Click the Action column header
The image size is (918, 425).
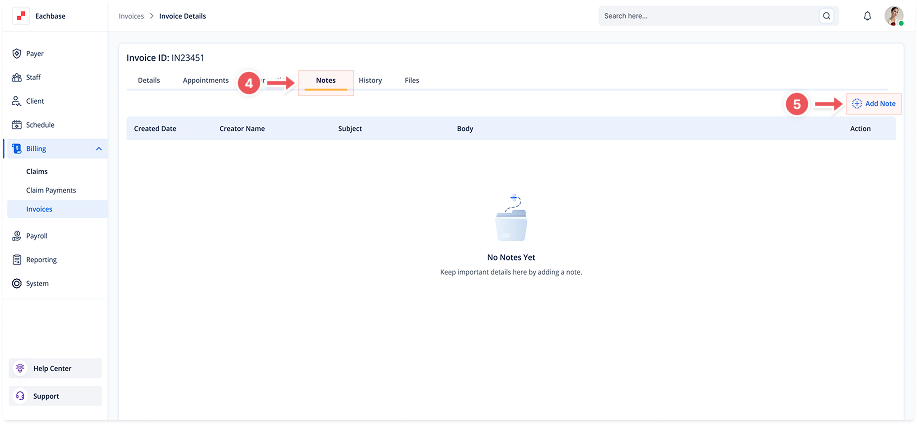860,128
